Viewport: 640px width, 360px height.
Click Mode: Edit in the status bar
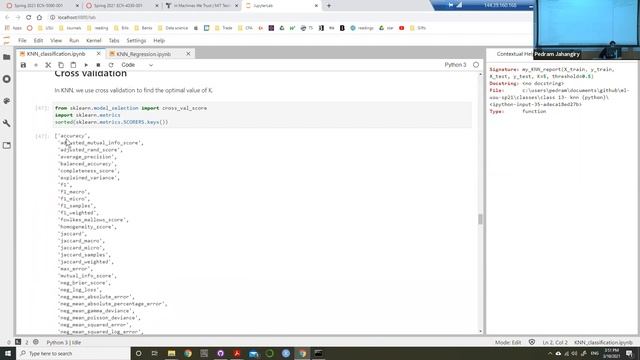click(508, 342)
